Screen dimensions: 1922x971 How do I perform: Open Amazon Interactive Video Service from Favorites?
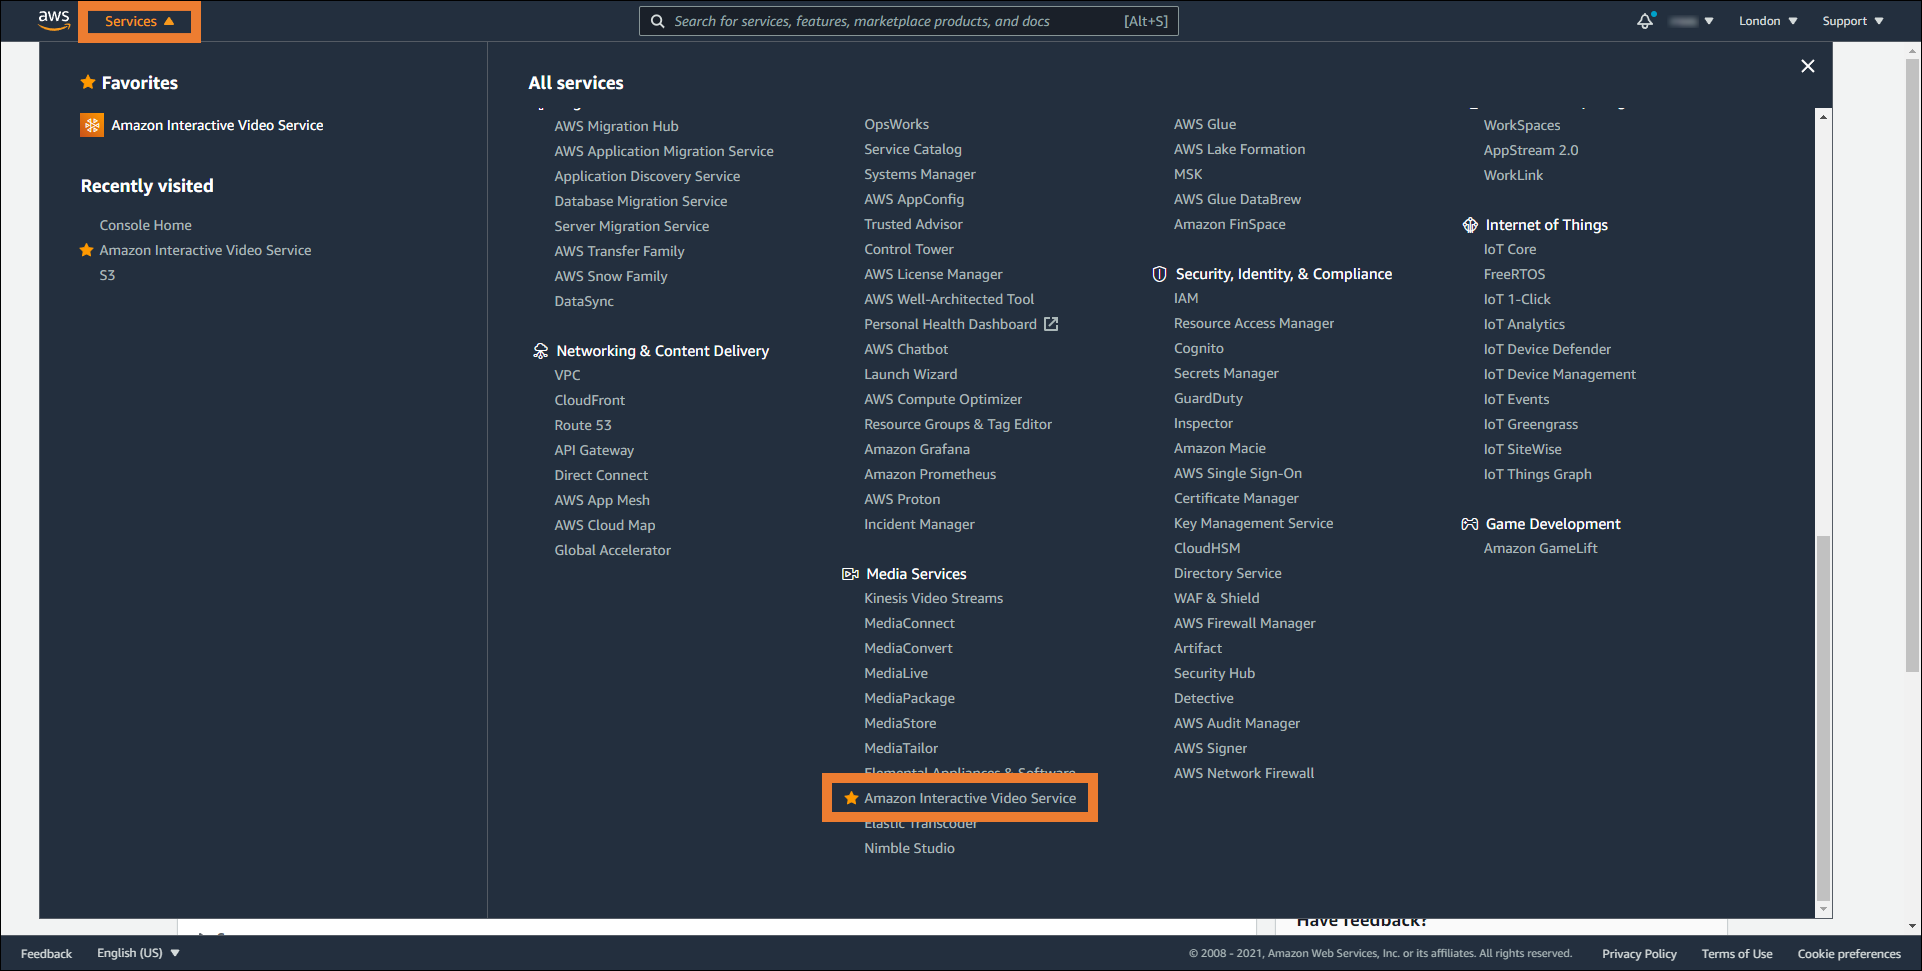click(x=217, y=125)
